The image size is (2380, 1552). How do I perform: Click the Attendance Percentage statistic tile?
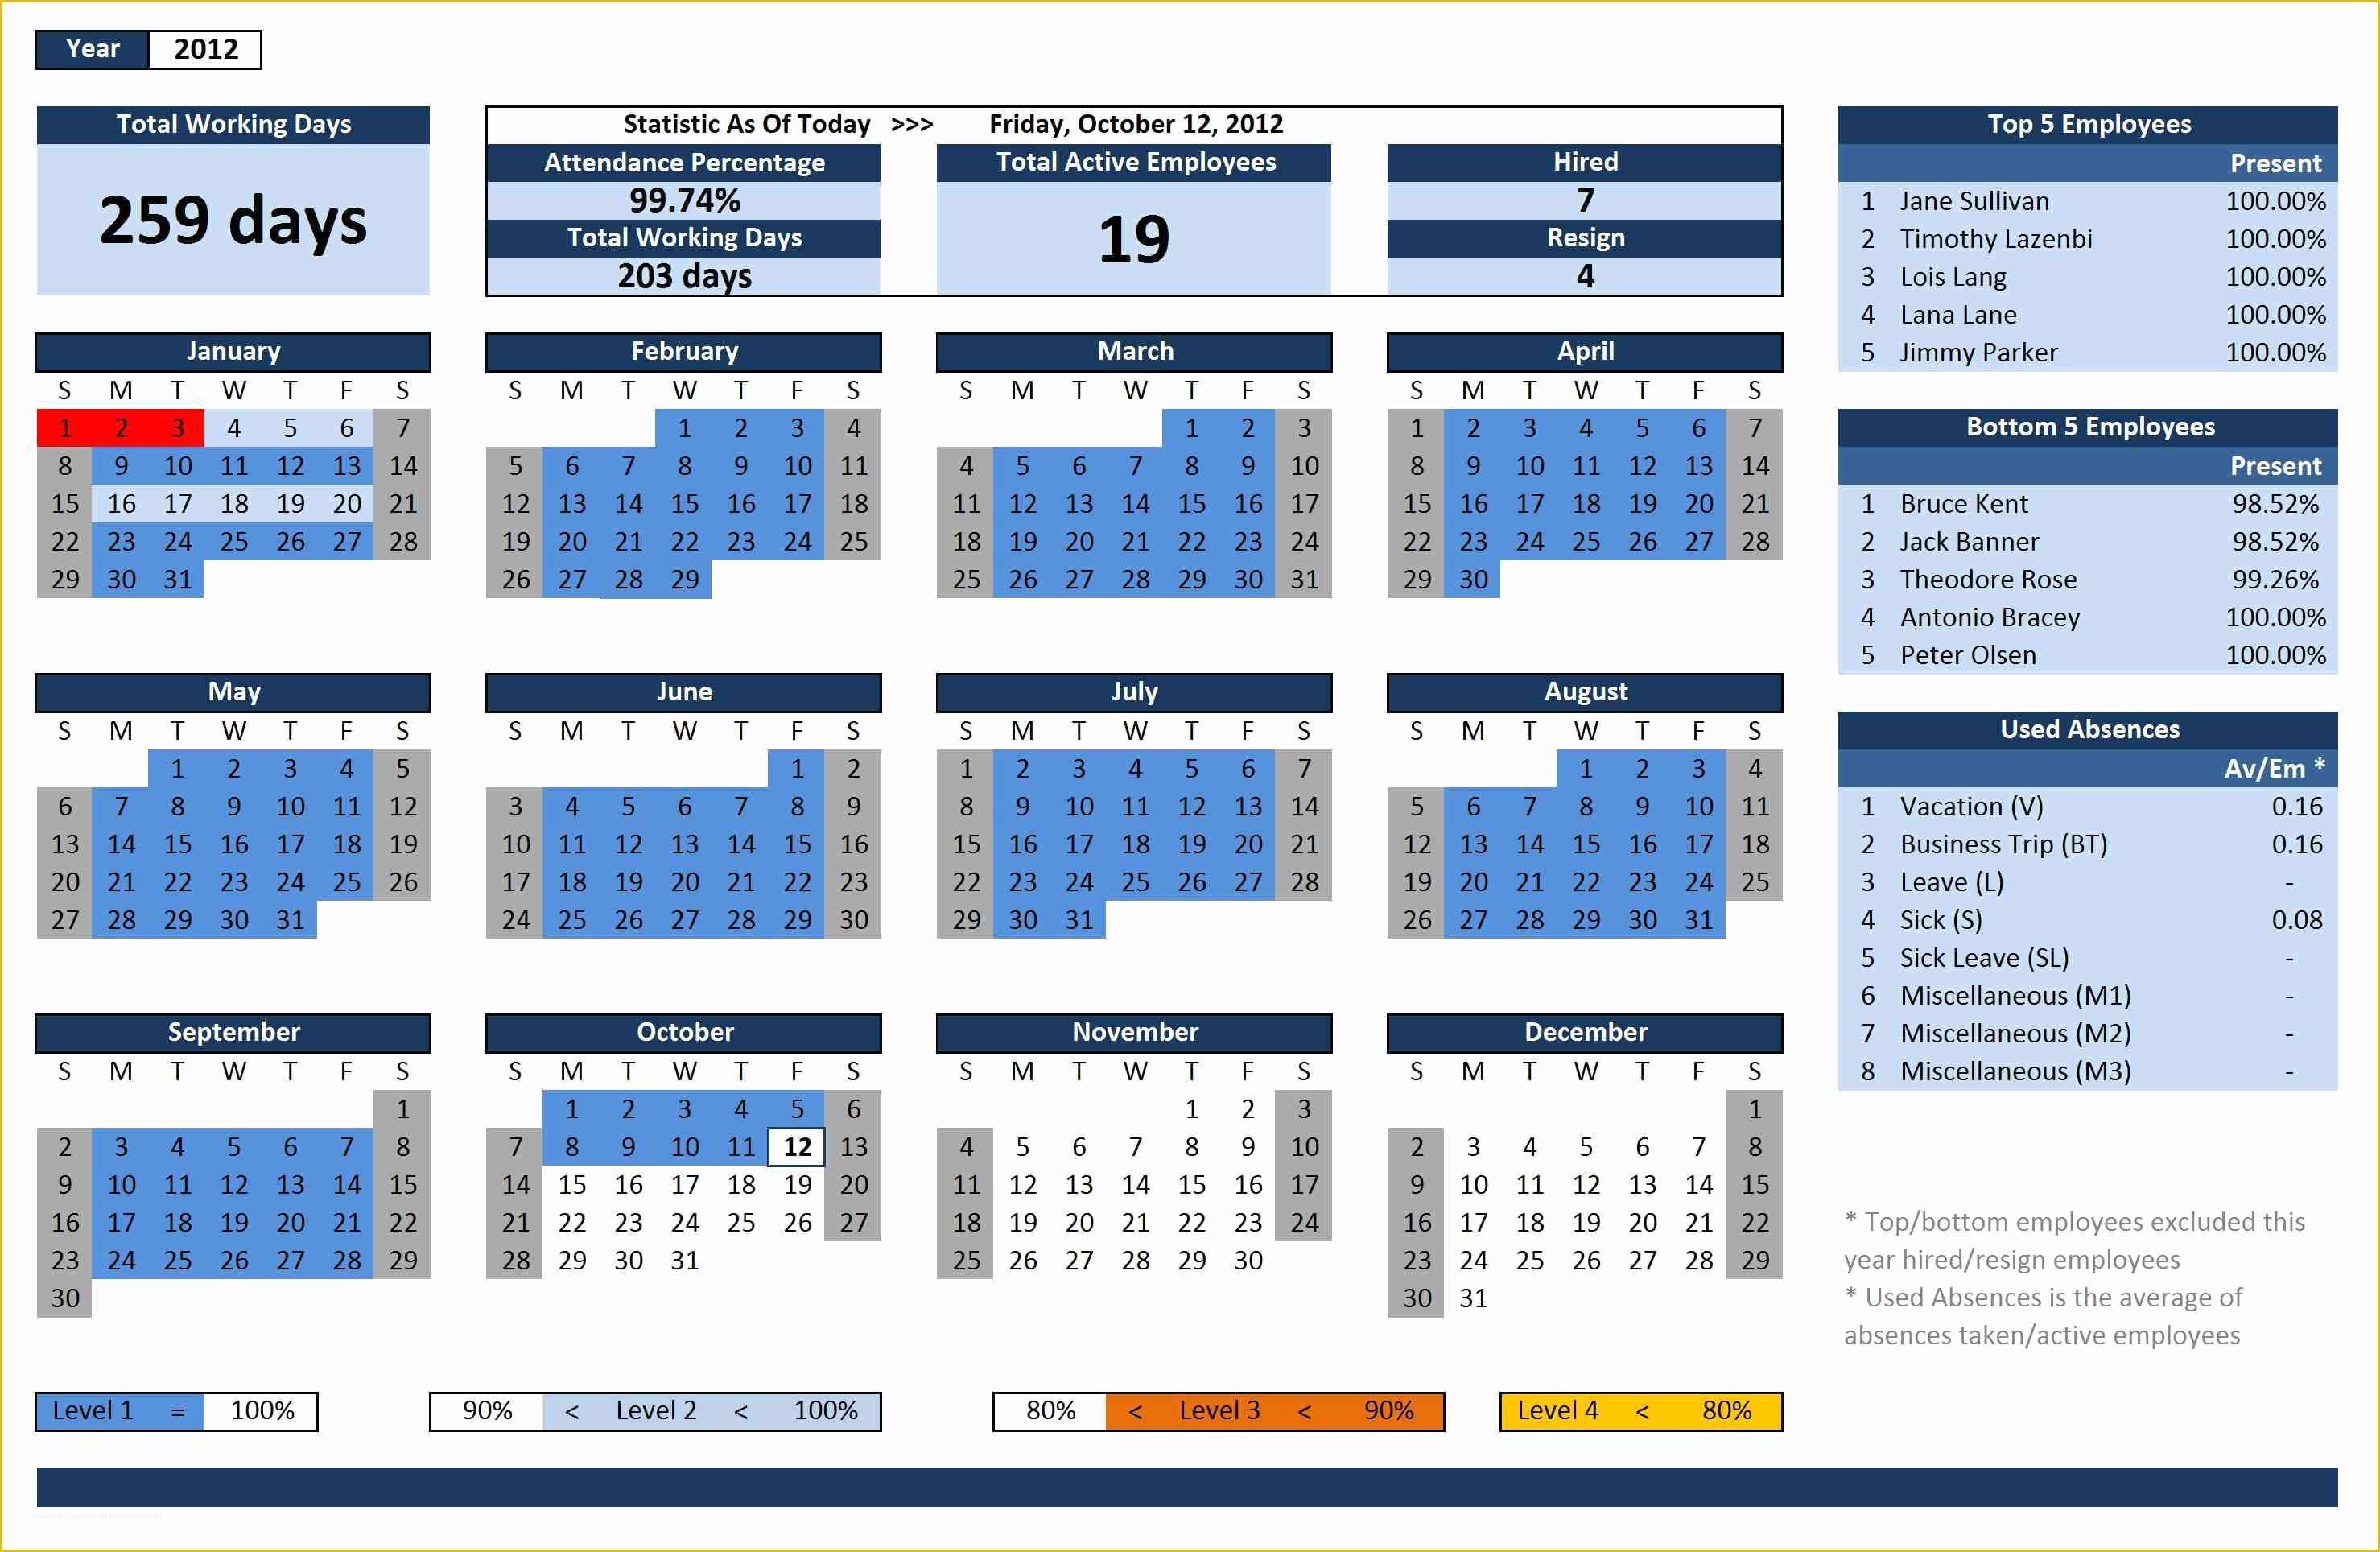682,173
